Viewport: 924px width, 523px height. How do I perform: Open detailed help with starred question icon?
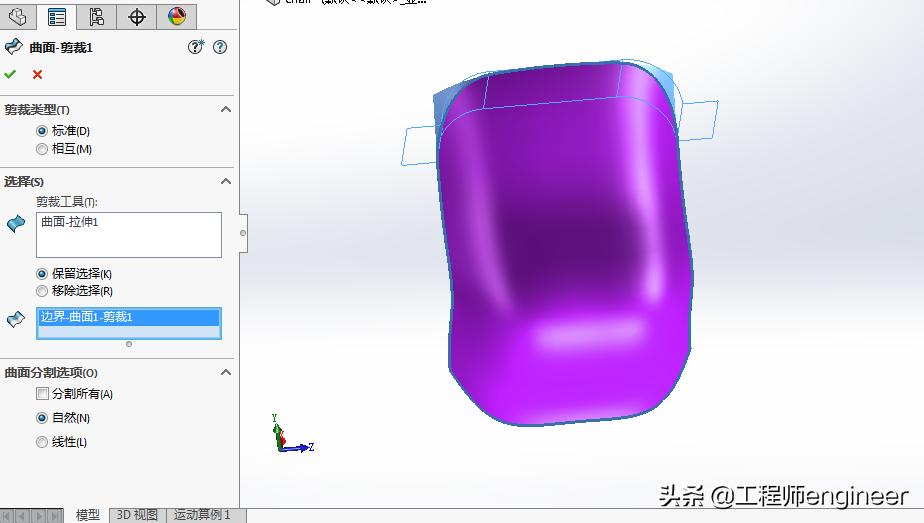[x=196, y=47]
